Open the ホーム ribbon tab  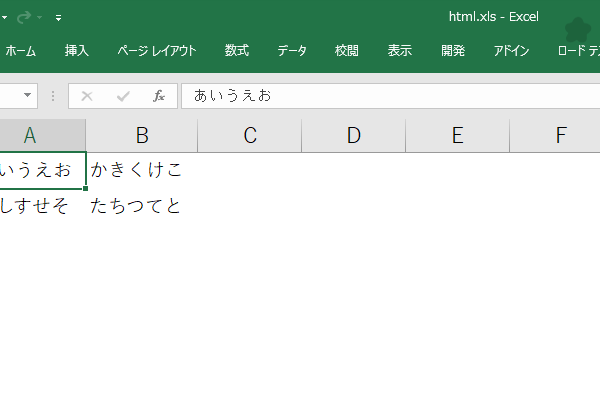[21, 51]
